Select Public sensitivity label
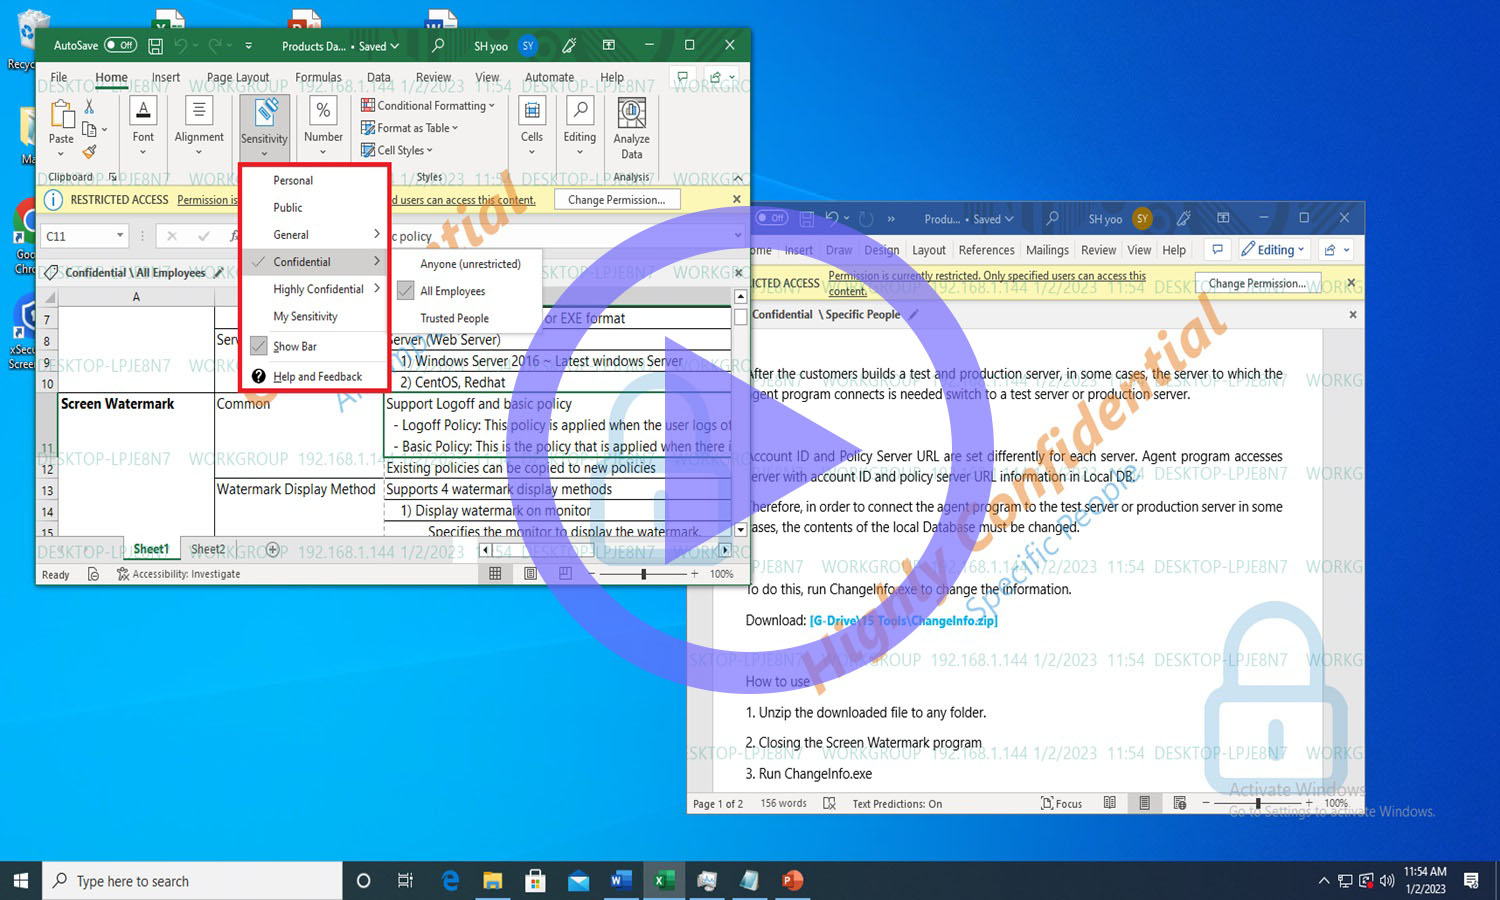Screen dimensions: 1500x900 (x=288, y=208)
